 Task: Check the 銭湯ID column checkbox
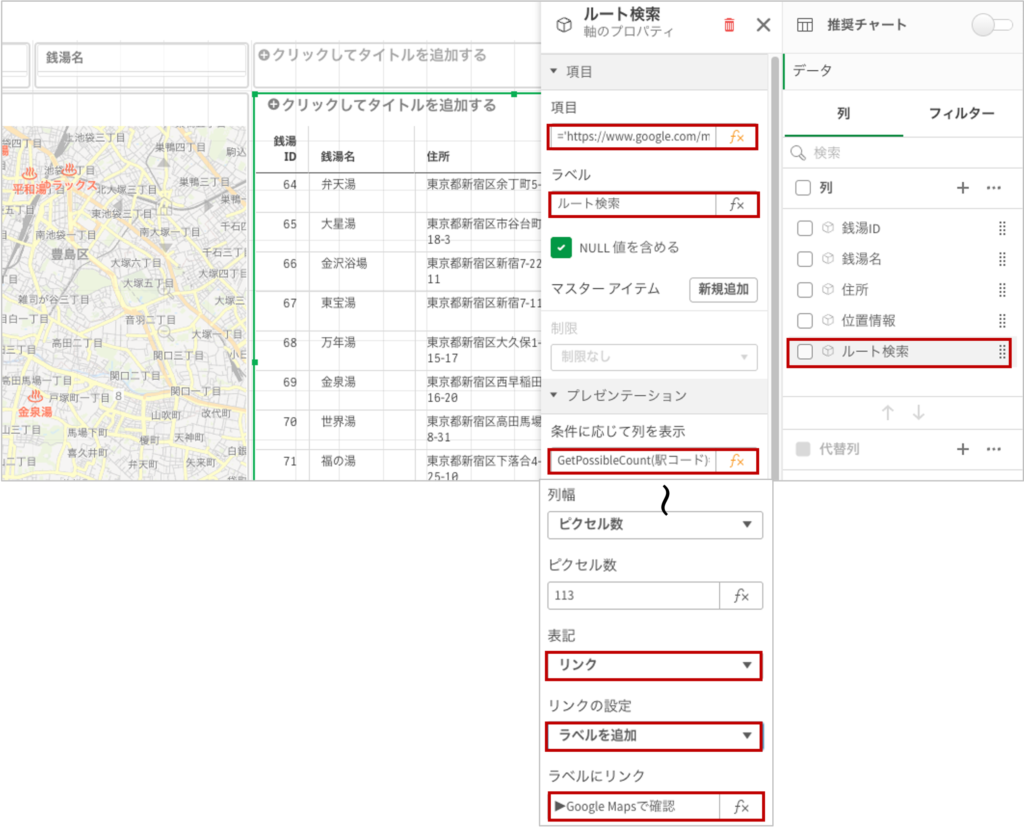(805, 229)
